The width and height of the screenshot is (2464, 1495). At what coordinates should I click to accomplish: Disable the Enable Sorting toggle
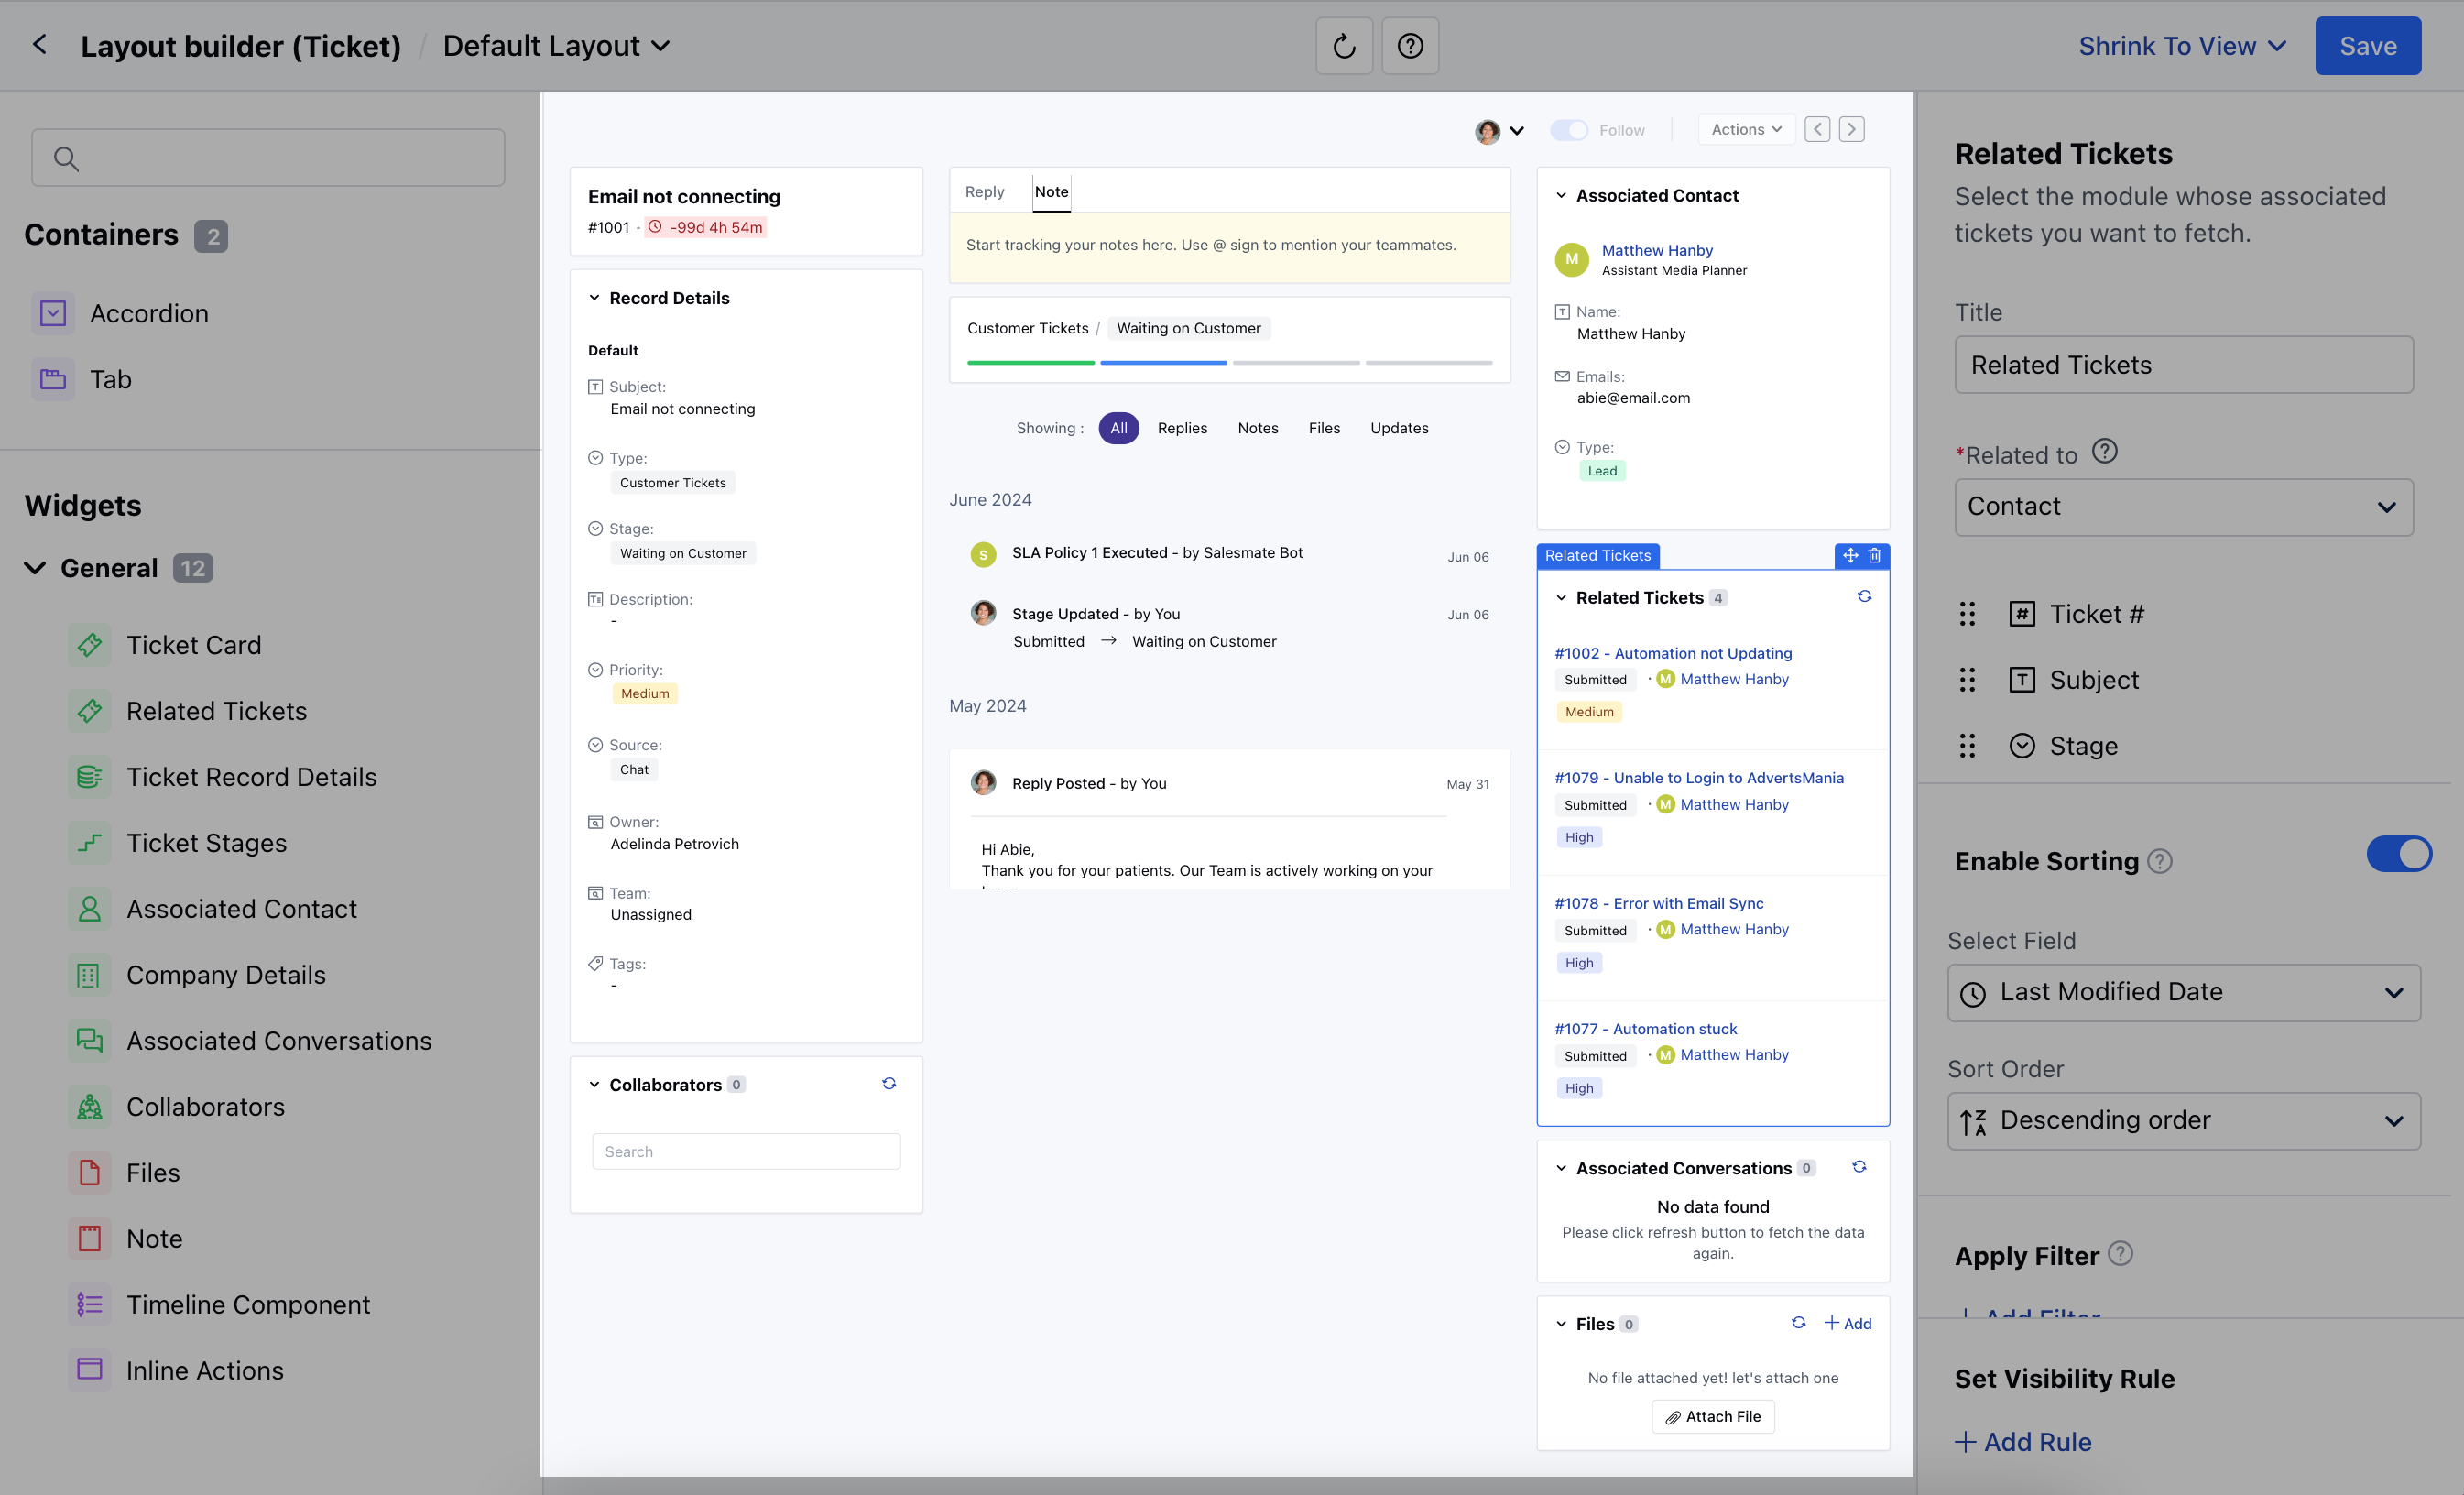coord(2397,855)
